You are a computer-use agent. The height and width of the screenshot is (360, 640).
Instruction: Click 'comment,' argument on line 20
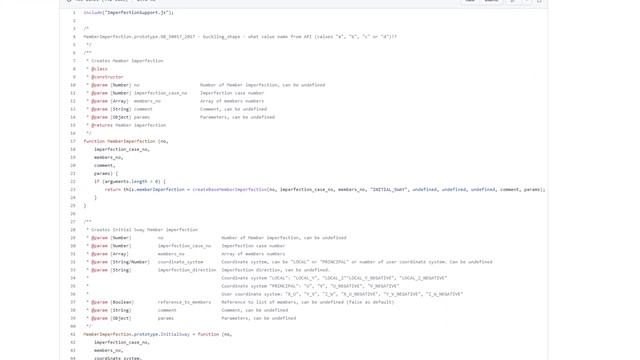point(105,165)
